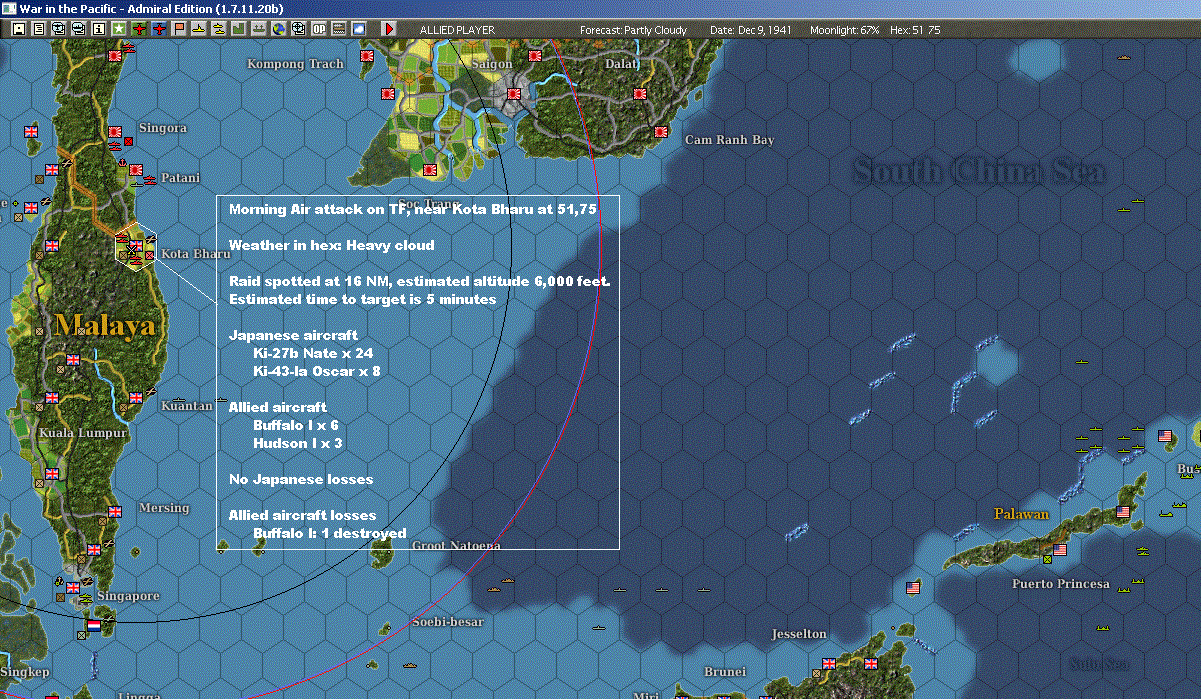Click the 'Weather in hex: Heavy cloud' line
Viewport: 1201px width, 699px height.
(x=332, y=246)
